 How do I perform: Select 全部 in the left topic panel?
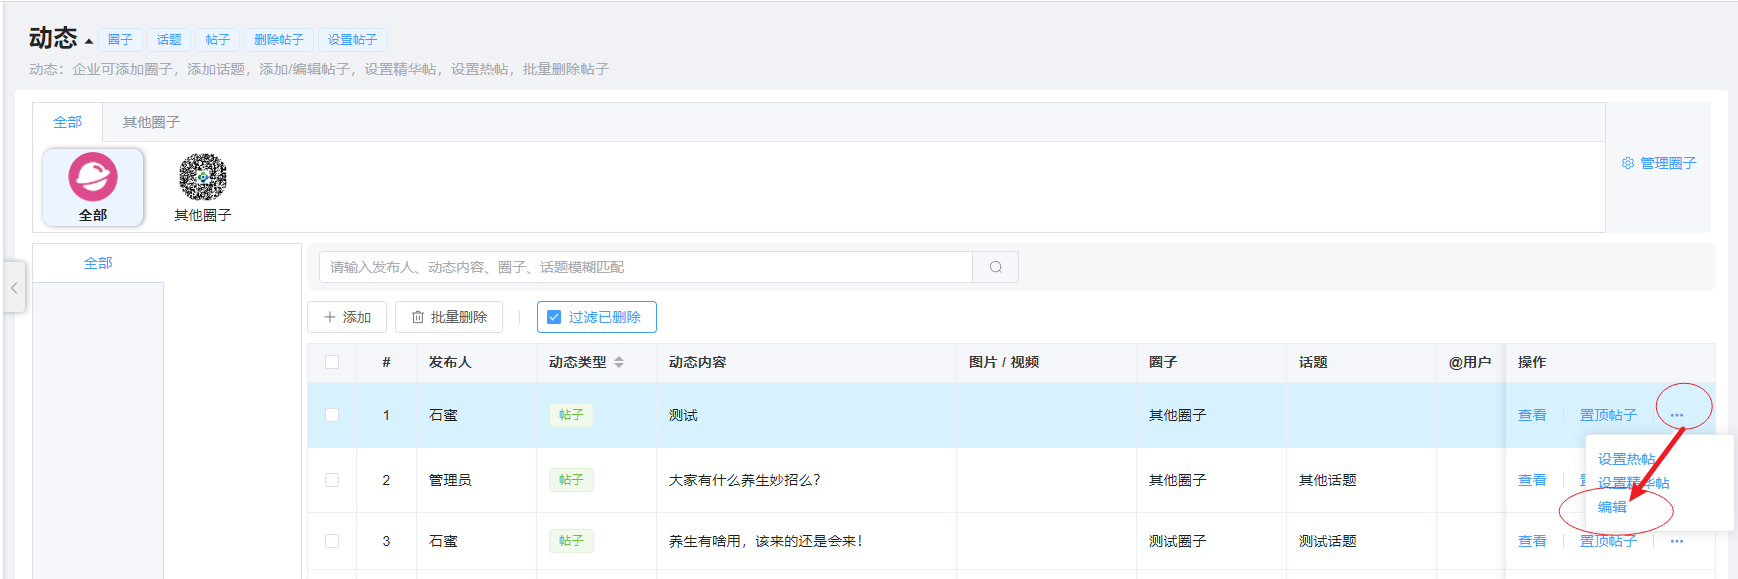[x=98, y=263]
